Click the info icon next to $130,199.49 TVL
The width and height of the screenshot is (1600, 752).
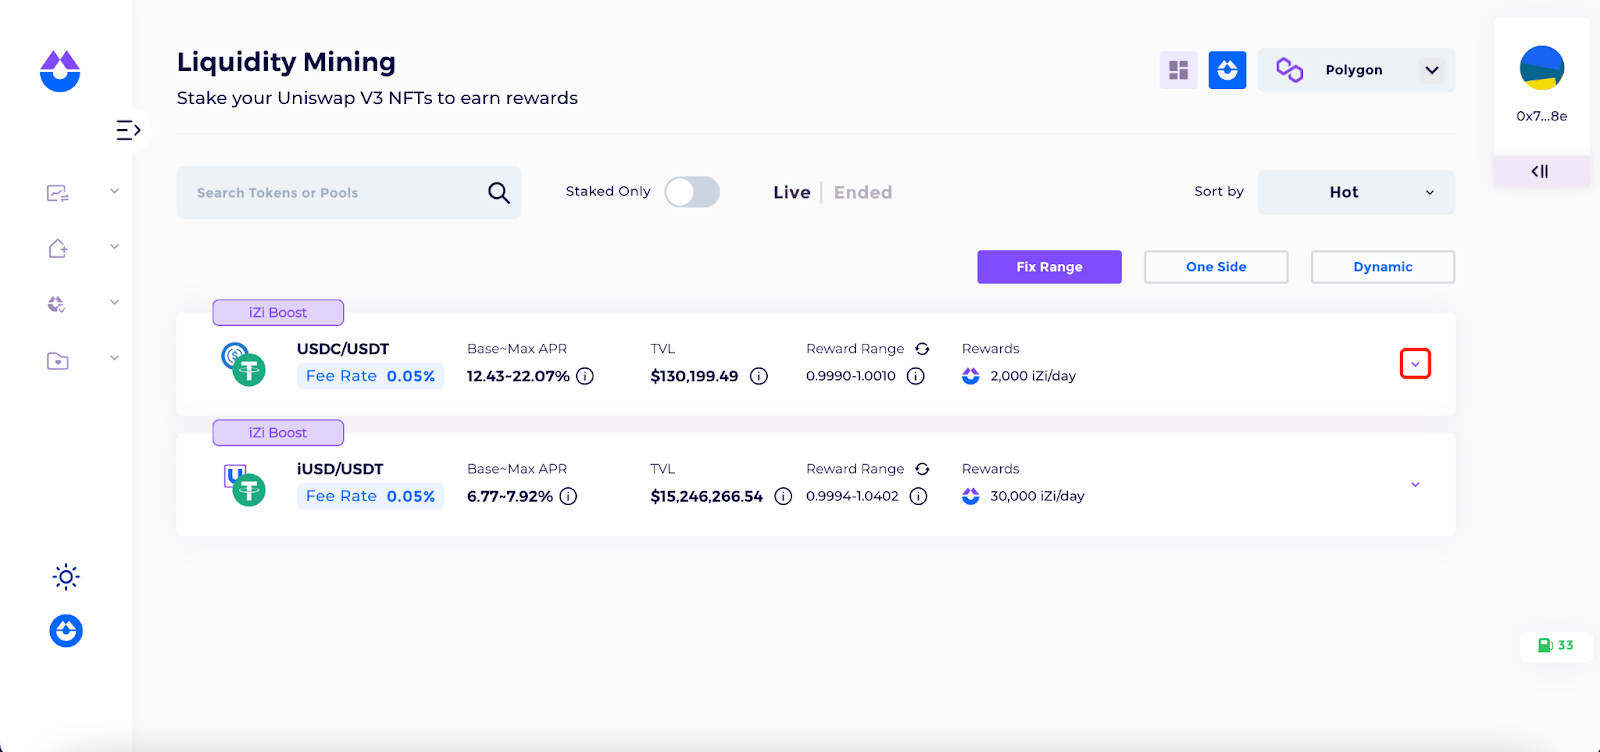click(x=759, y=376)
